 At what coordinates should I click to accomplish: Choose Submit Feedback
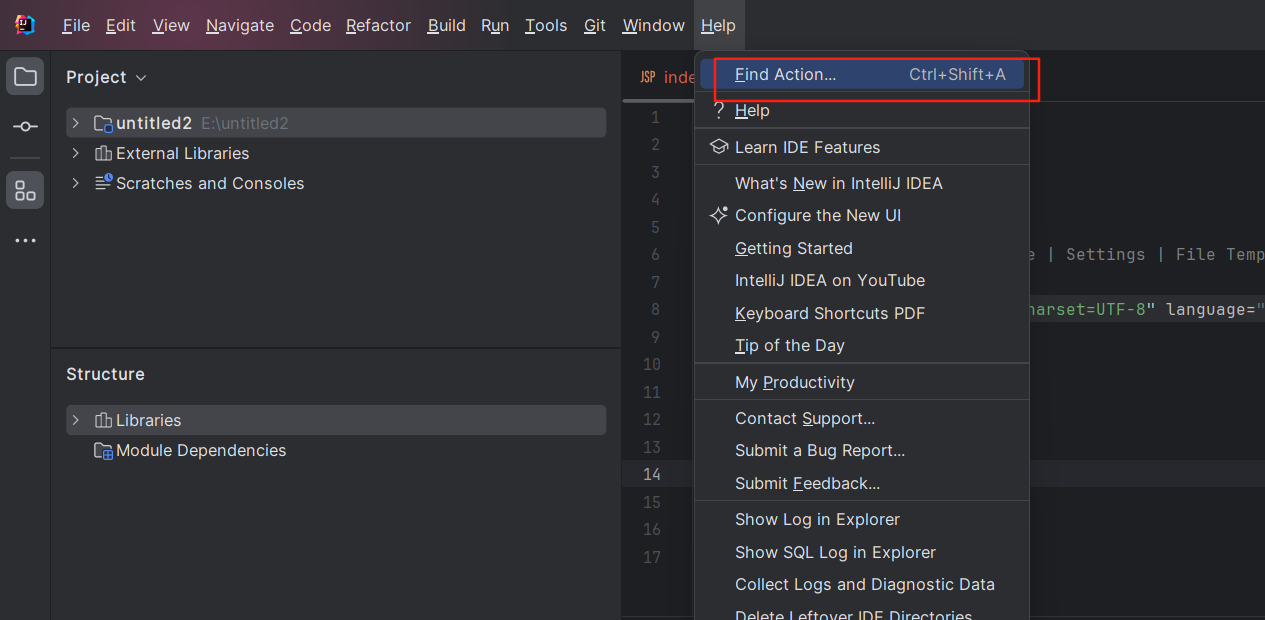coord(862,483)
